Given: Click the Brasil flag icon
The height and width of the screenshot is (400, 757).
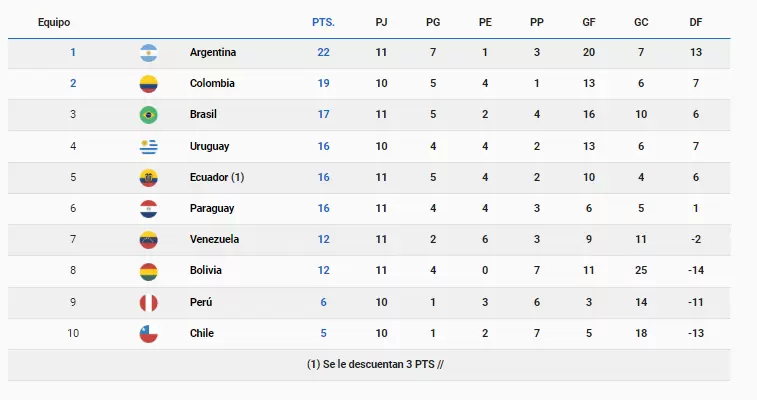Looking at the screenshot, I should click(x=149, y=114).
